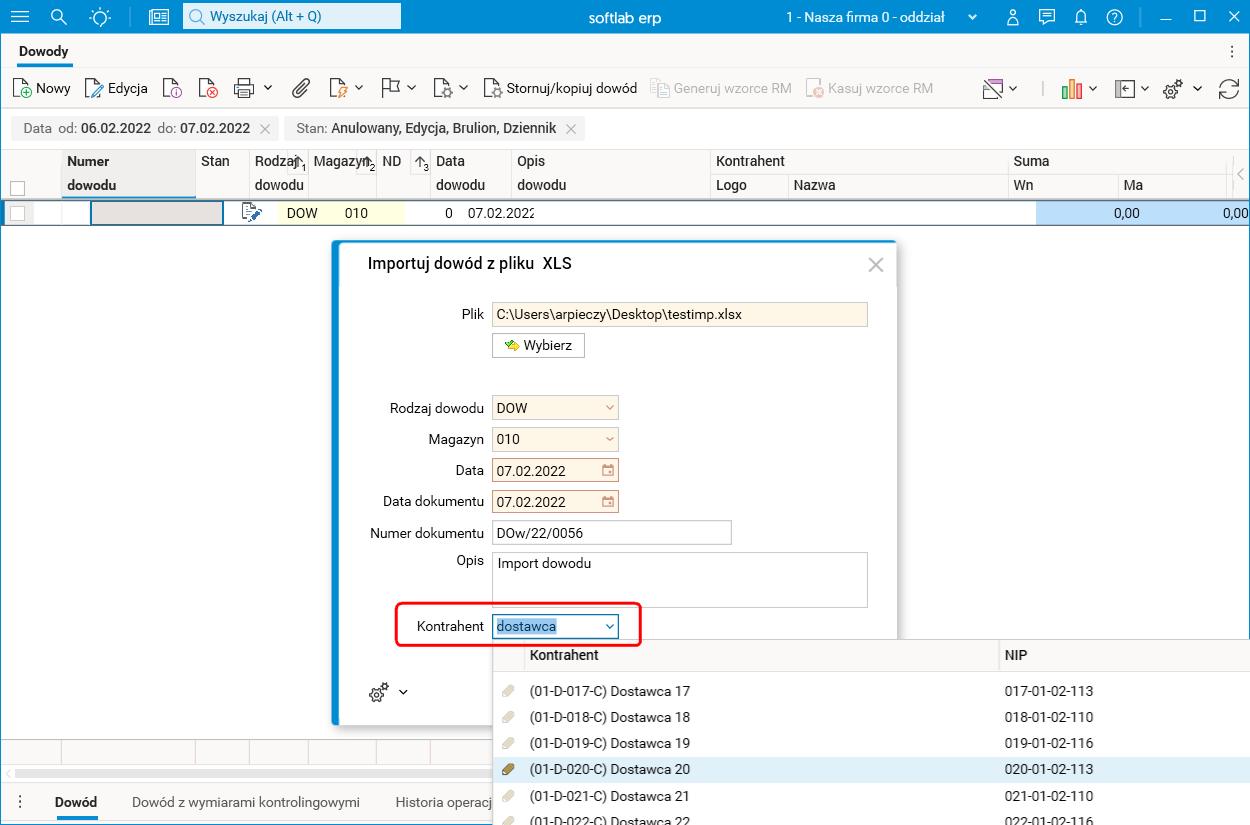Click the refresh icon in toolbar
The width and height of the screenshot is (1250, 825).
1229,89
